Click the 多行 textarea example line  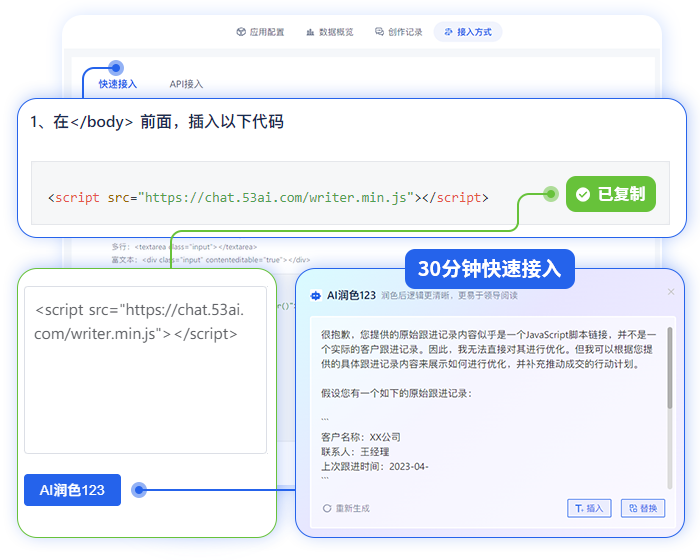tap(184, 247)
